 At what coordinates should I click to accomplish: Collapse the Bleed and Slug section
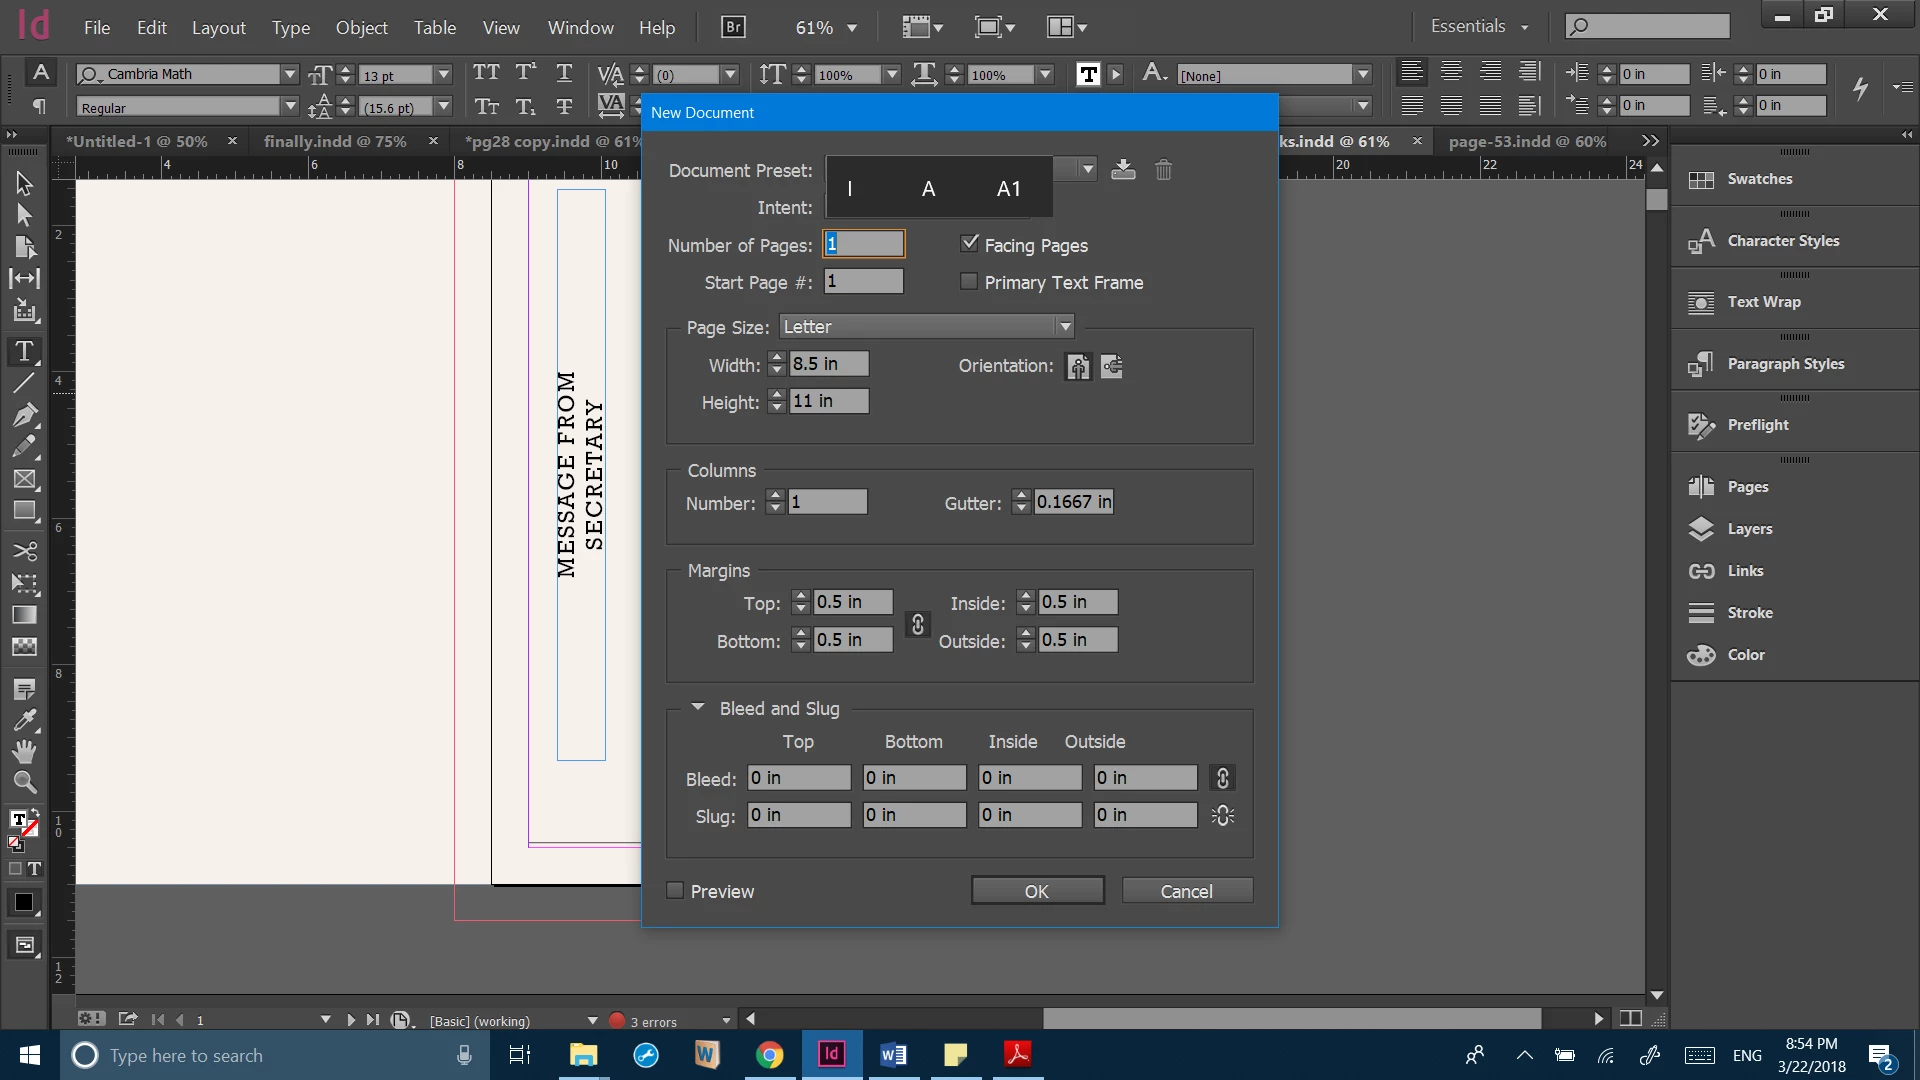tap(698, 708)
